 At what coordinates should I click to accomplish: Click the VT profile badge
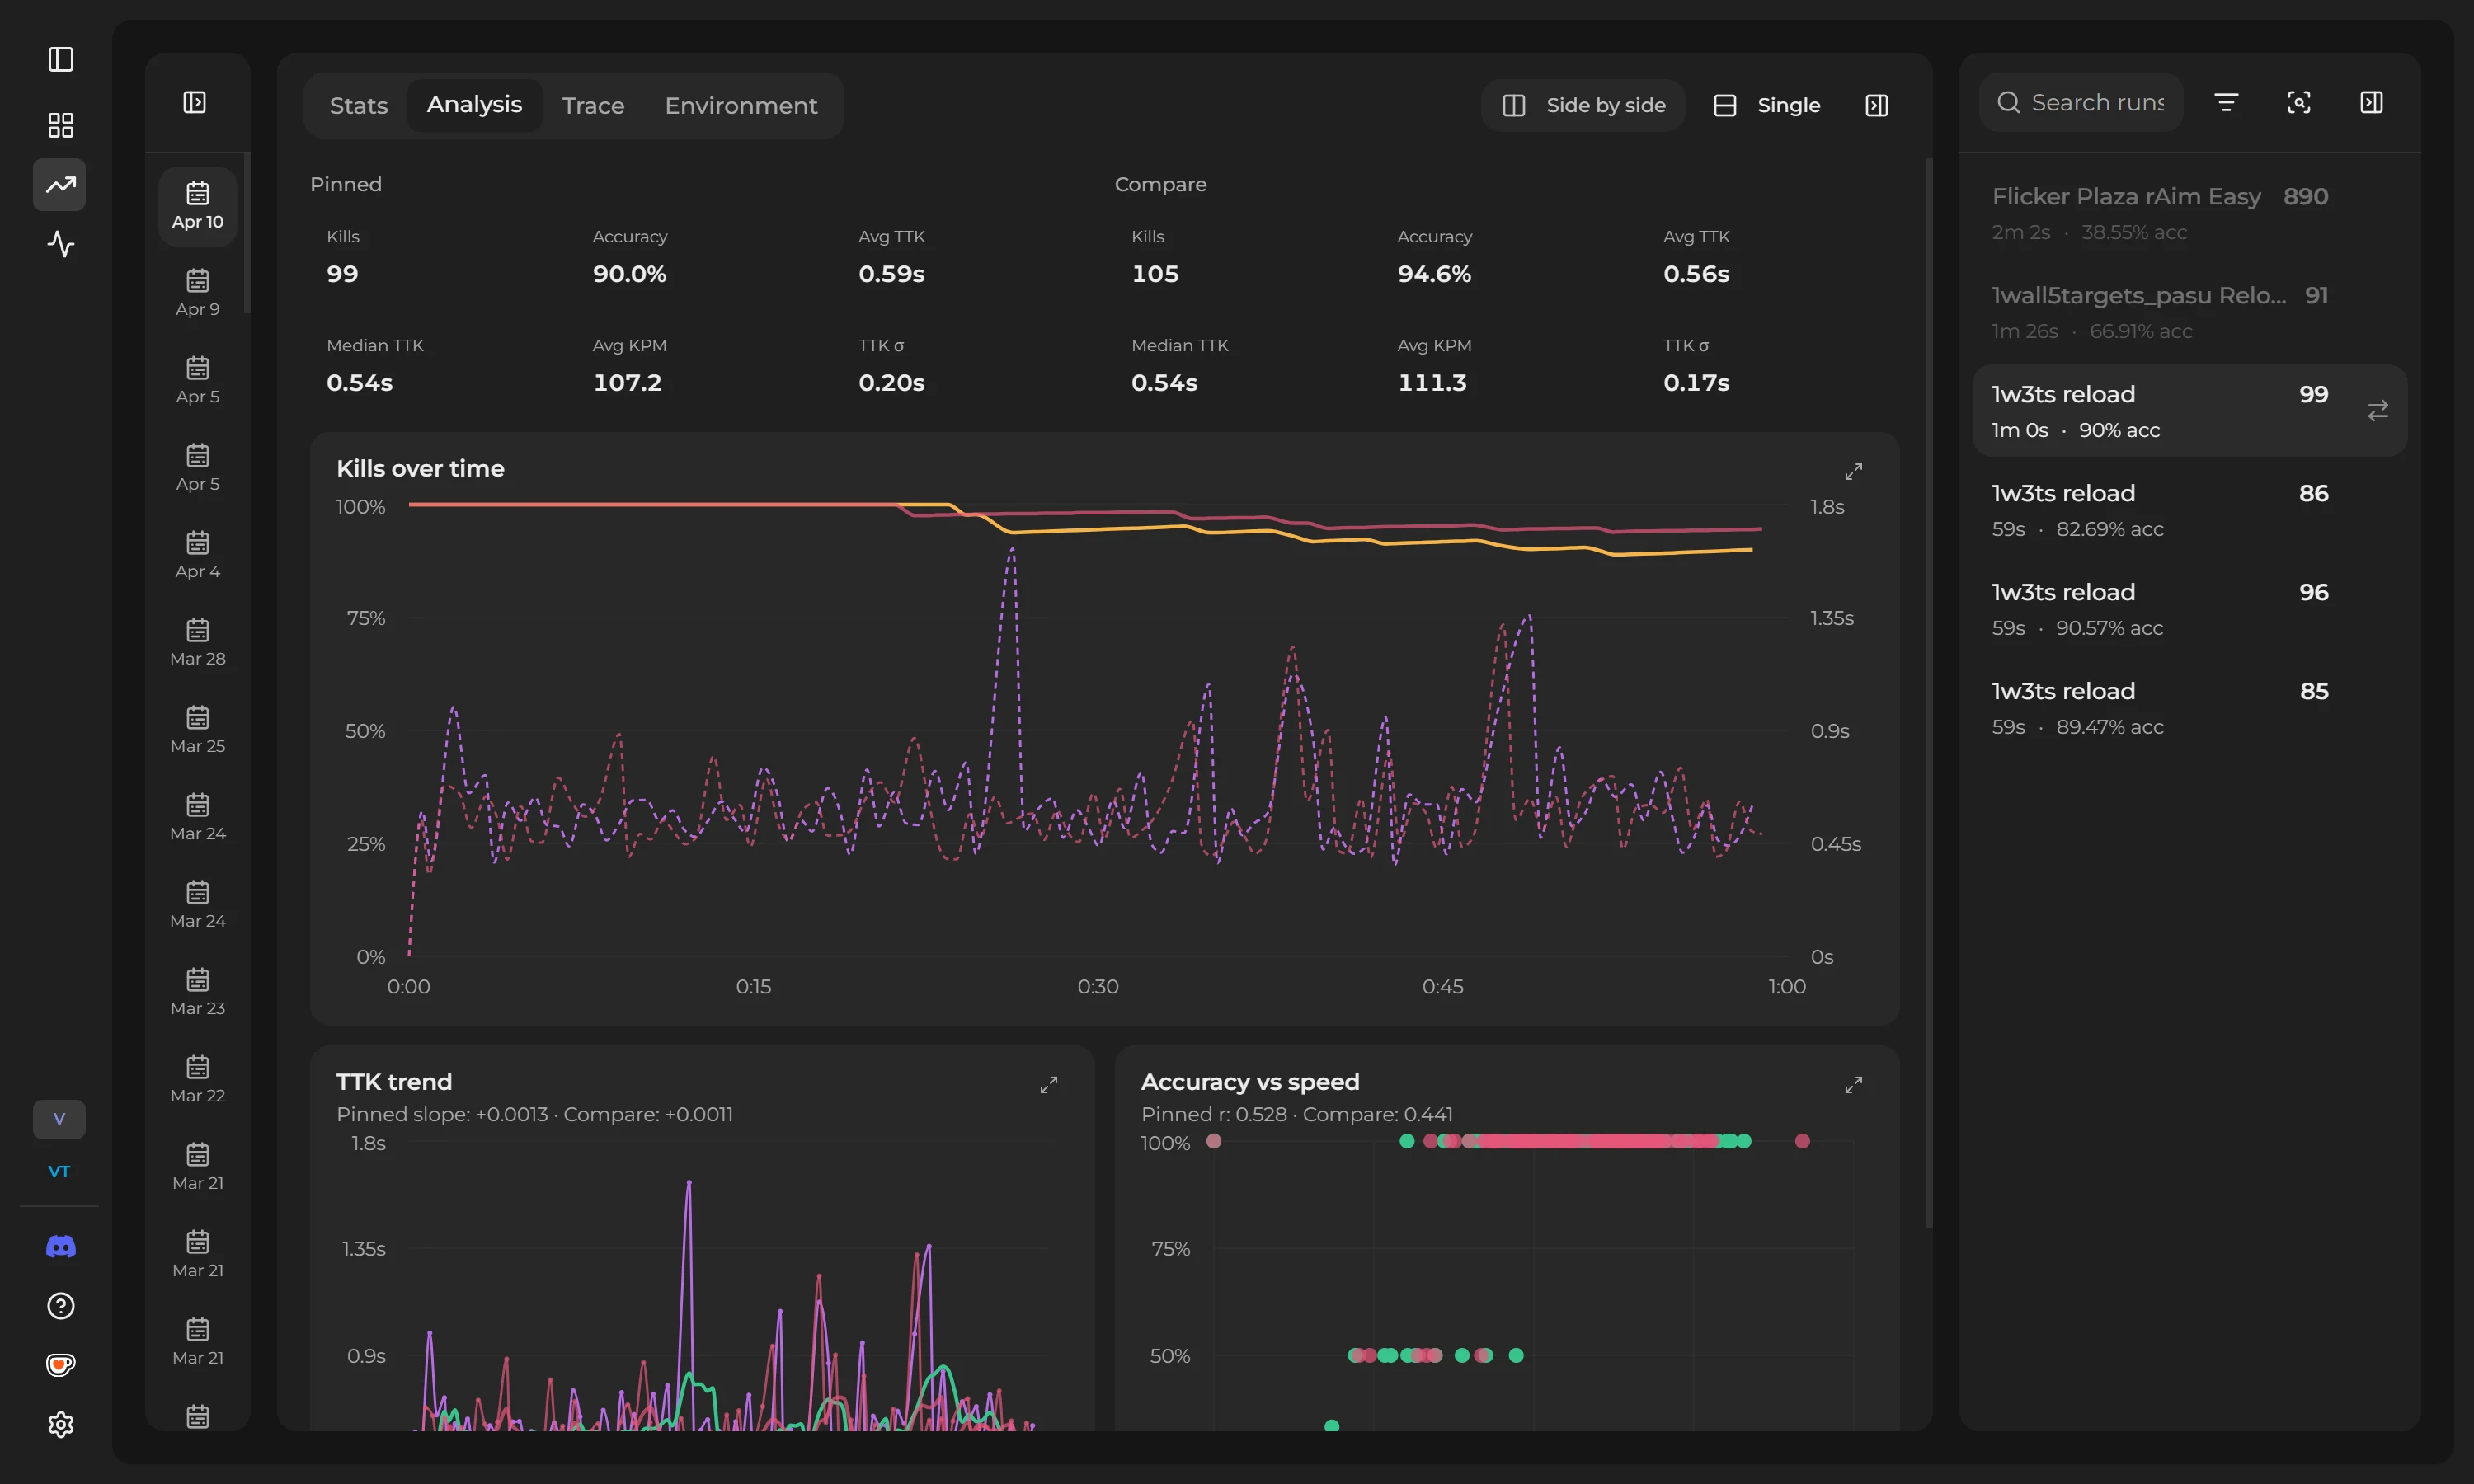pyautogui.click(x=59, y=1172)
